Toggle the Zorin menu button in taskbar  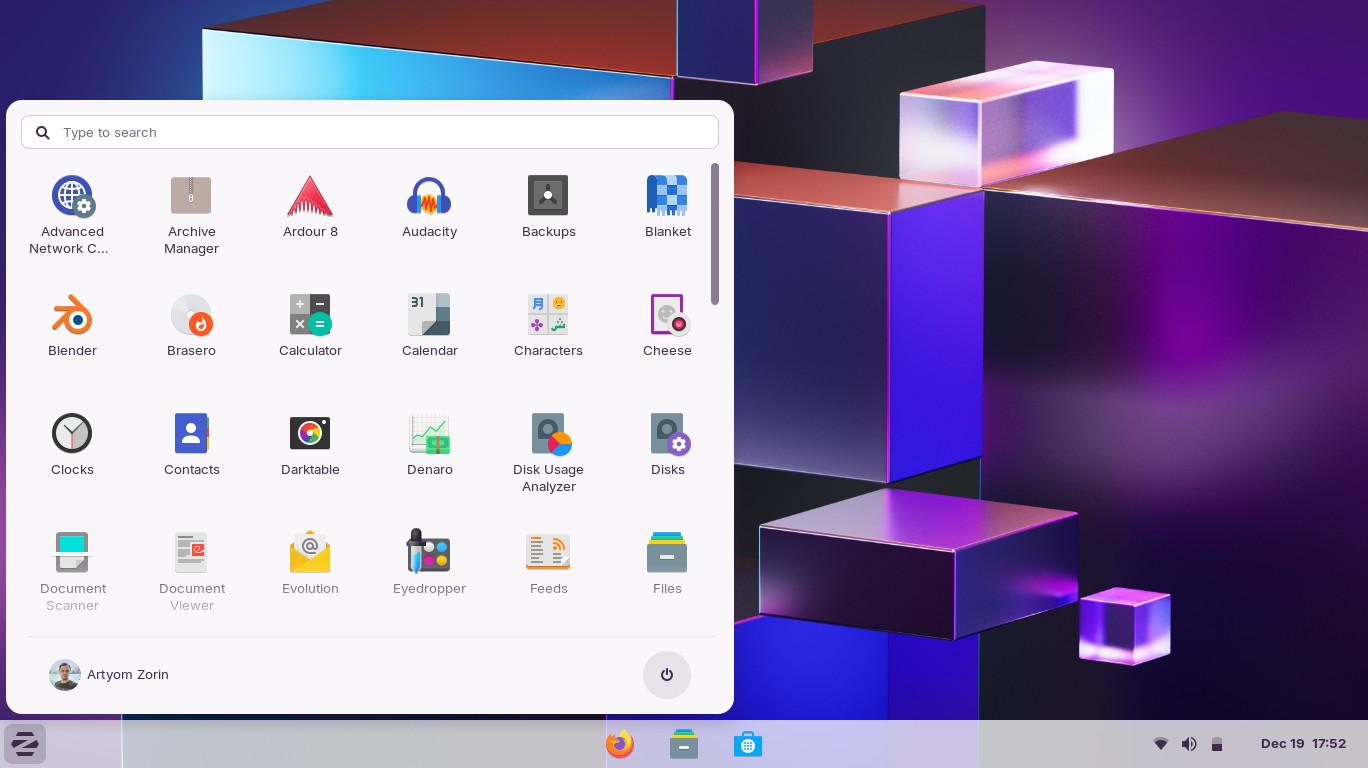pos(25,744)
